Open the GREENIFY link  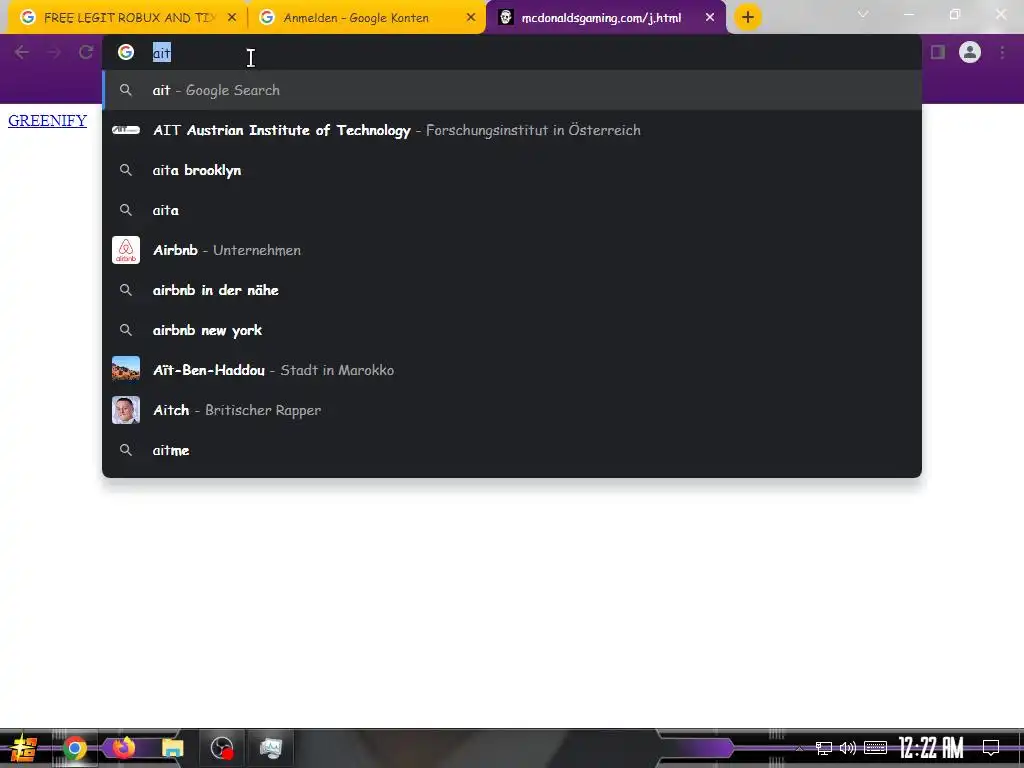[x=48, y=121]
